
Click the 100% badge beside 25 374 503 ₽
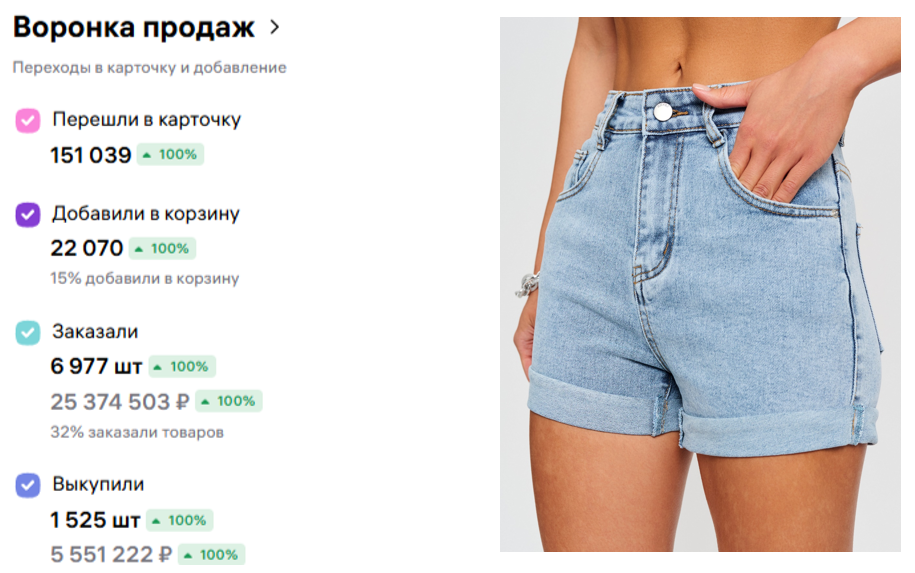(229, 401)
